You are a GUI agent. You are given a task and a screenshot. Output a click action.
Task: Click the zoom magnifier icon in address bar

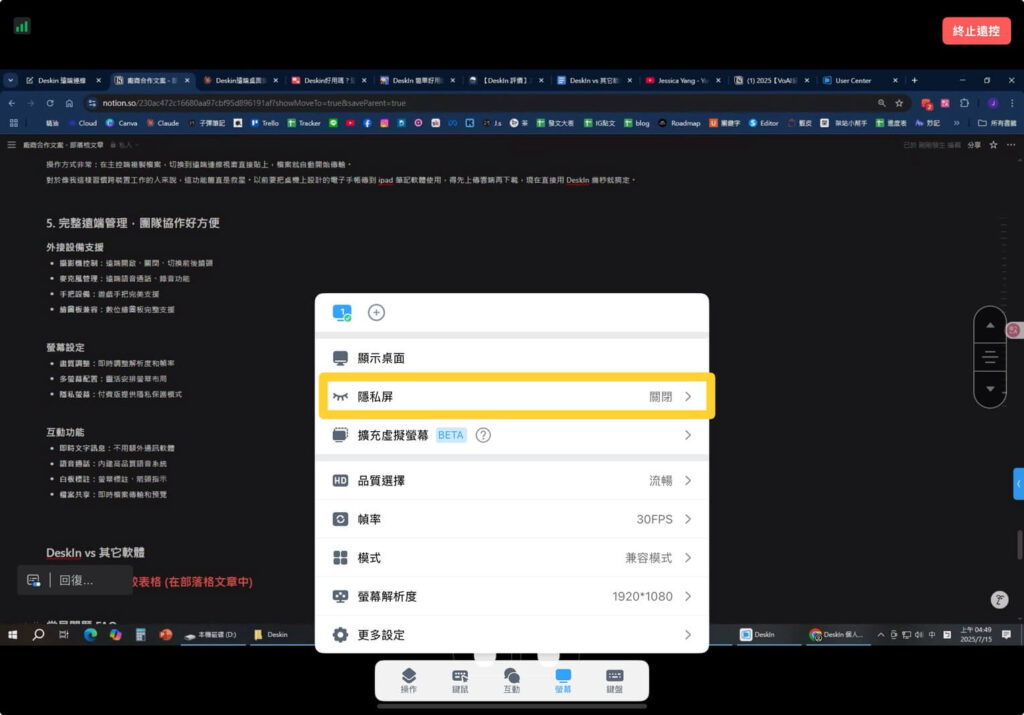[x=882, y=103]
